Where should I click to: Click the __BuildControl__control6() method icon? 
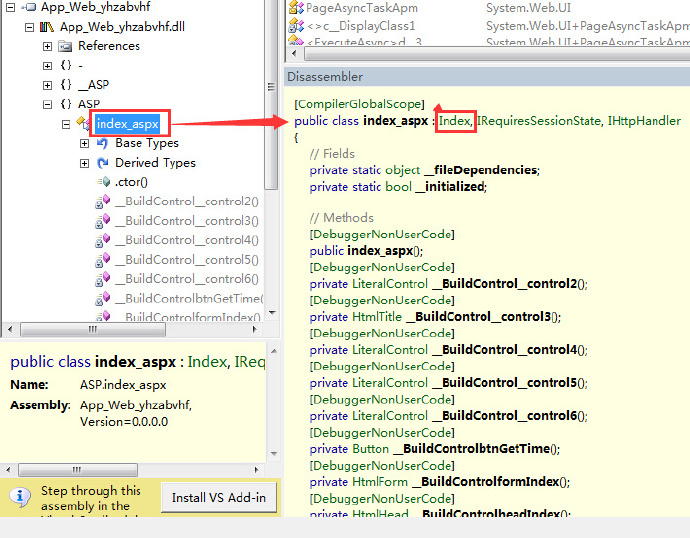(x=103, y=279)
